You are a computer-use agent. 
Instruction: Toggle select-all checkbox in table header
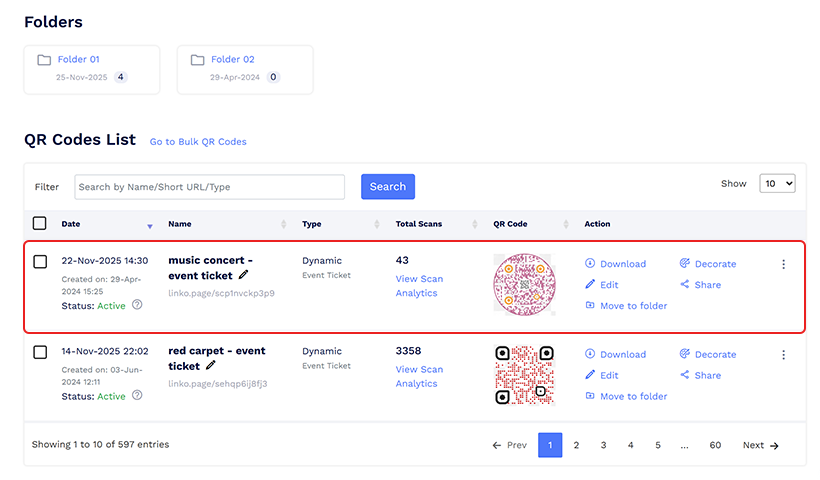[40, 224]
